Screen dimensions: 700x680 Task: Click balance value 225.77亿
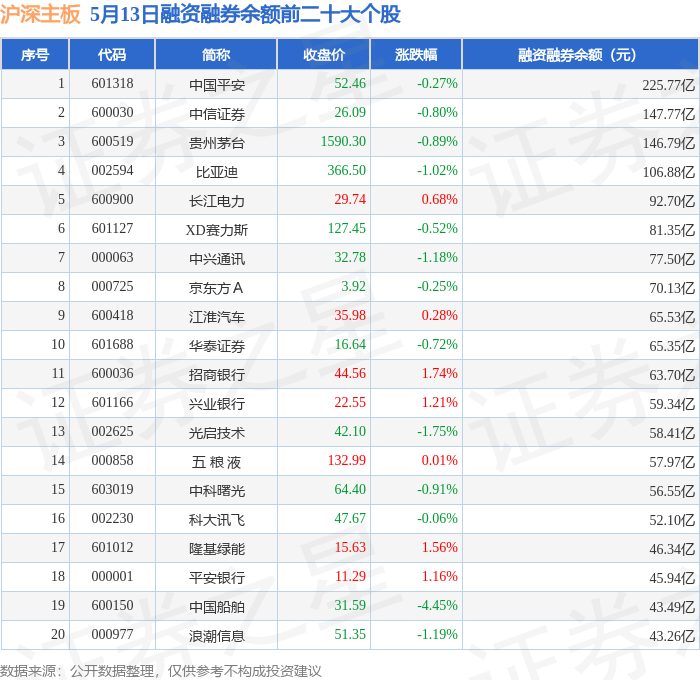click(669, 85)
